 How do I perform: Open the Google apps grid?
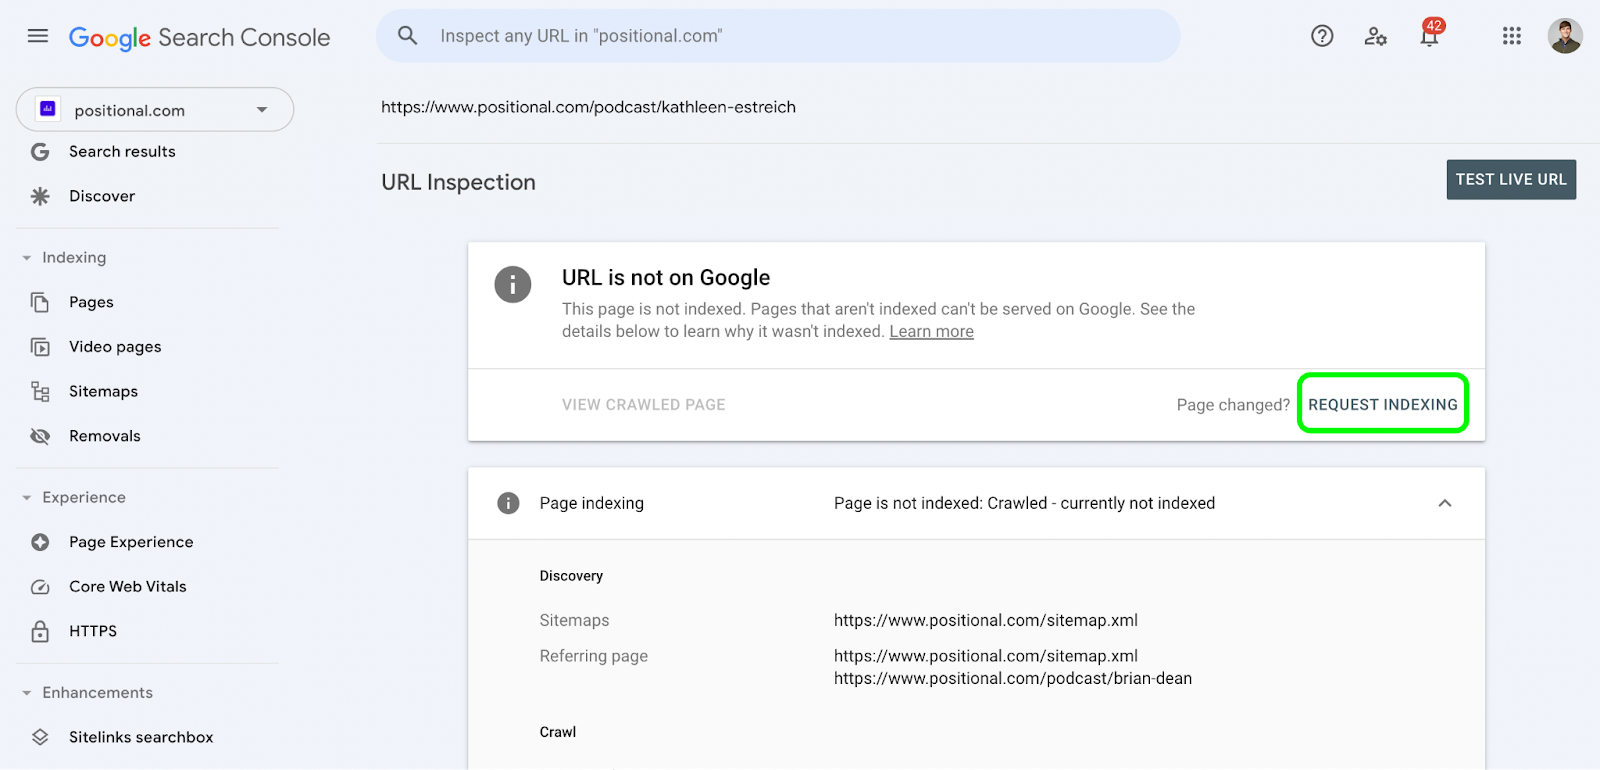pyautogui.click(x=1512, y=36)
